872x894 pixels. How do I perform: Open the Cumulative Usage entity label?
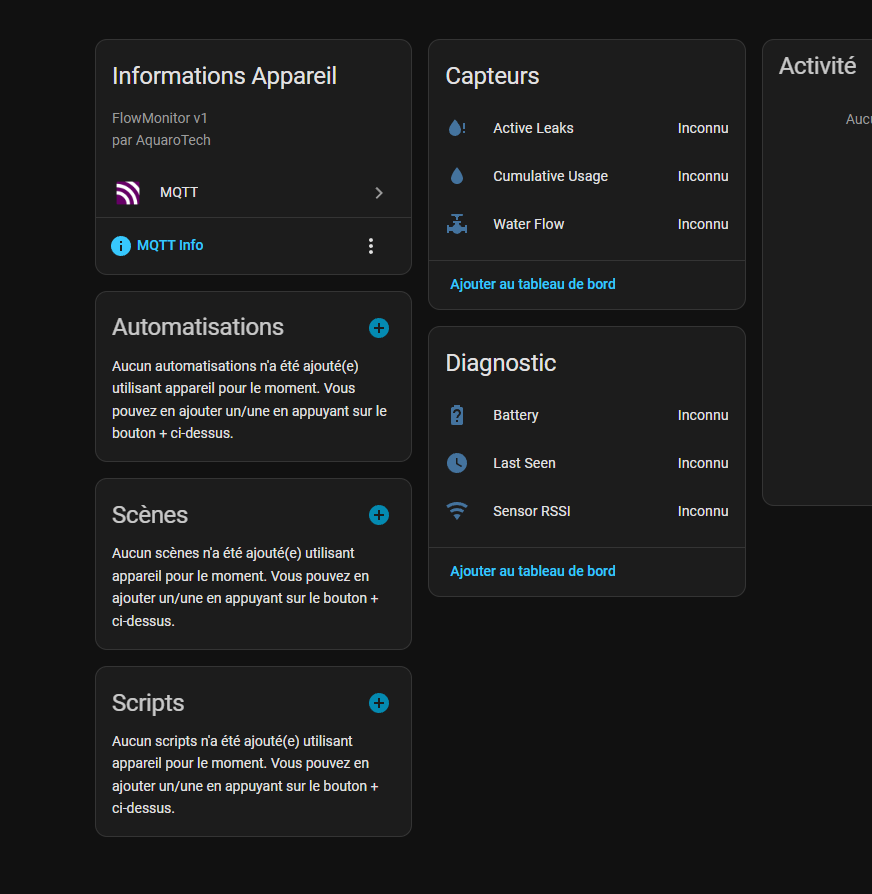pyautogui.click(x=550, y=176)
